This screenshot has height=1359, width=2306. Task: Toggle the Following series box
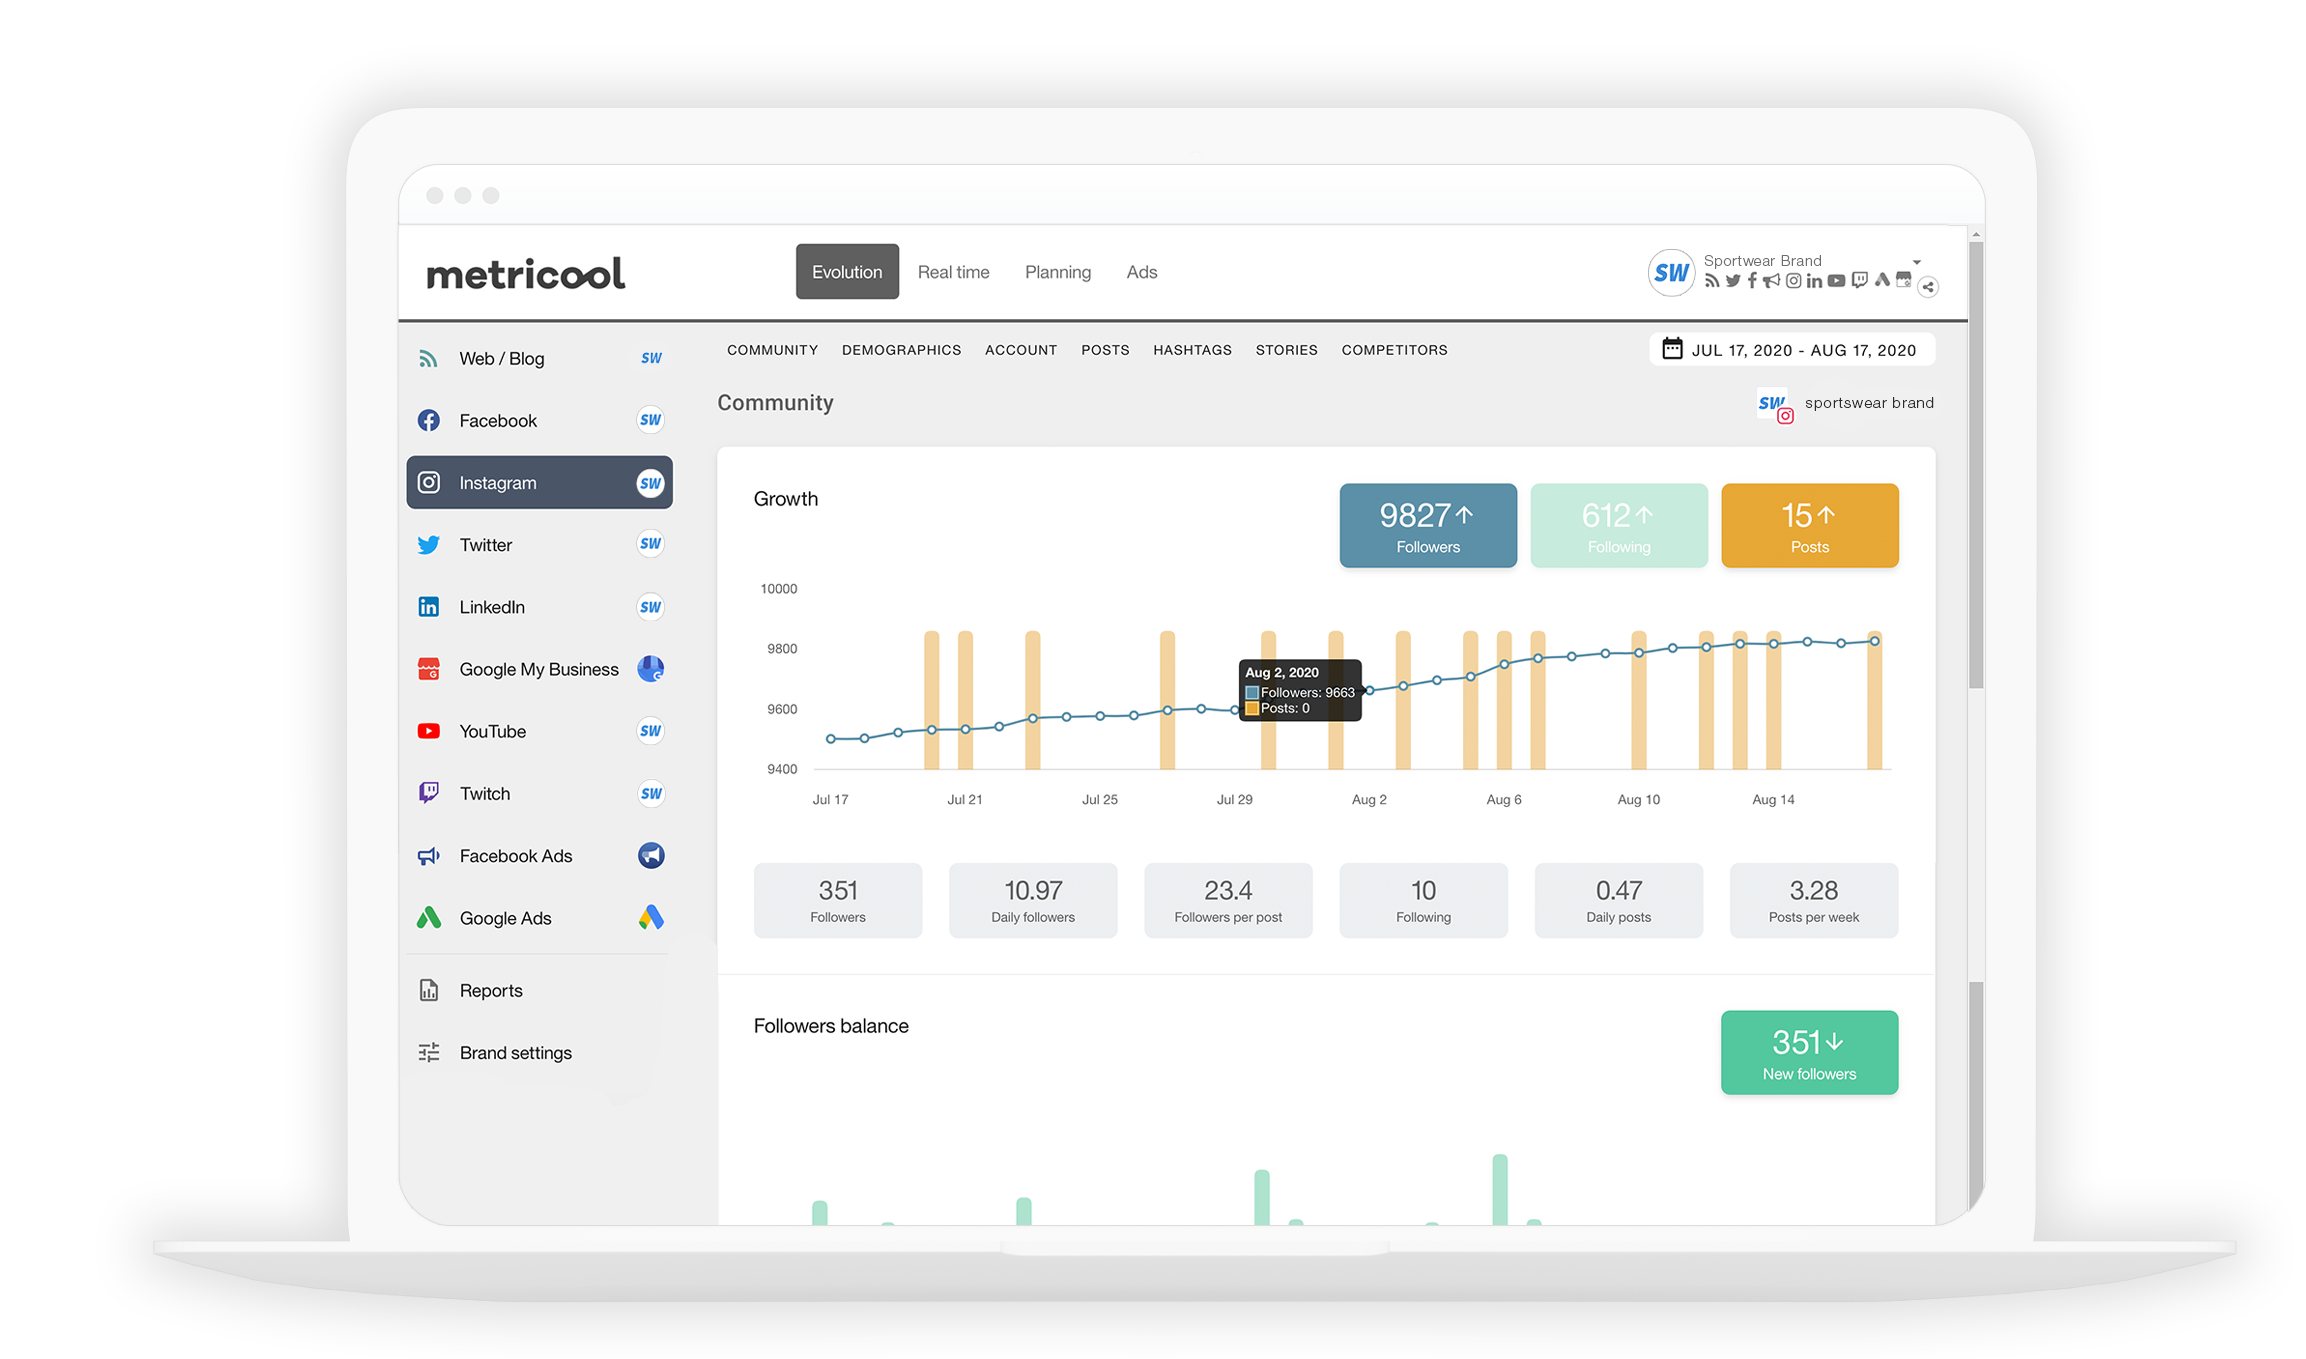(1618, 526)
